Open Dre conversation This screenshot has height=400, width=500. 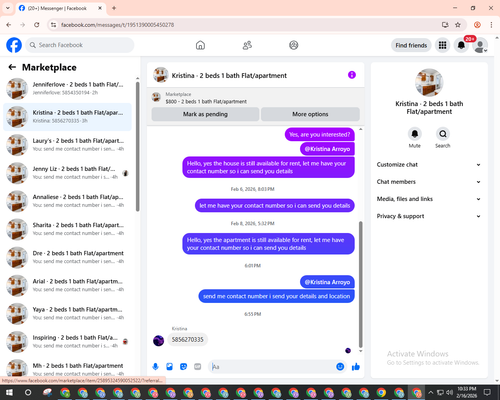(x=68, y=257)
